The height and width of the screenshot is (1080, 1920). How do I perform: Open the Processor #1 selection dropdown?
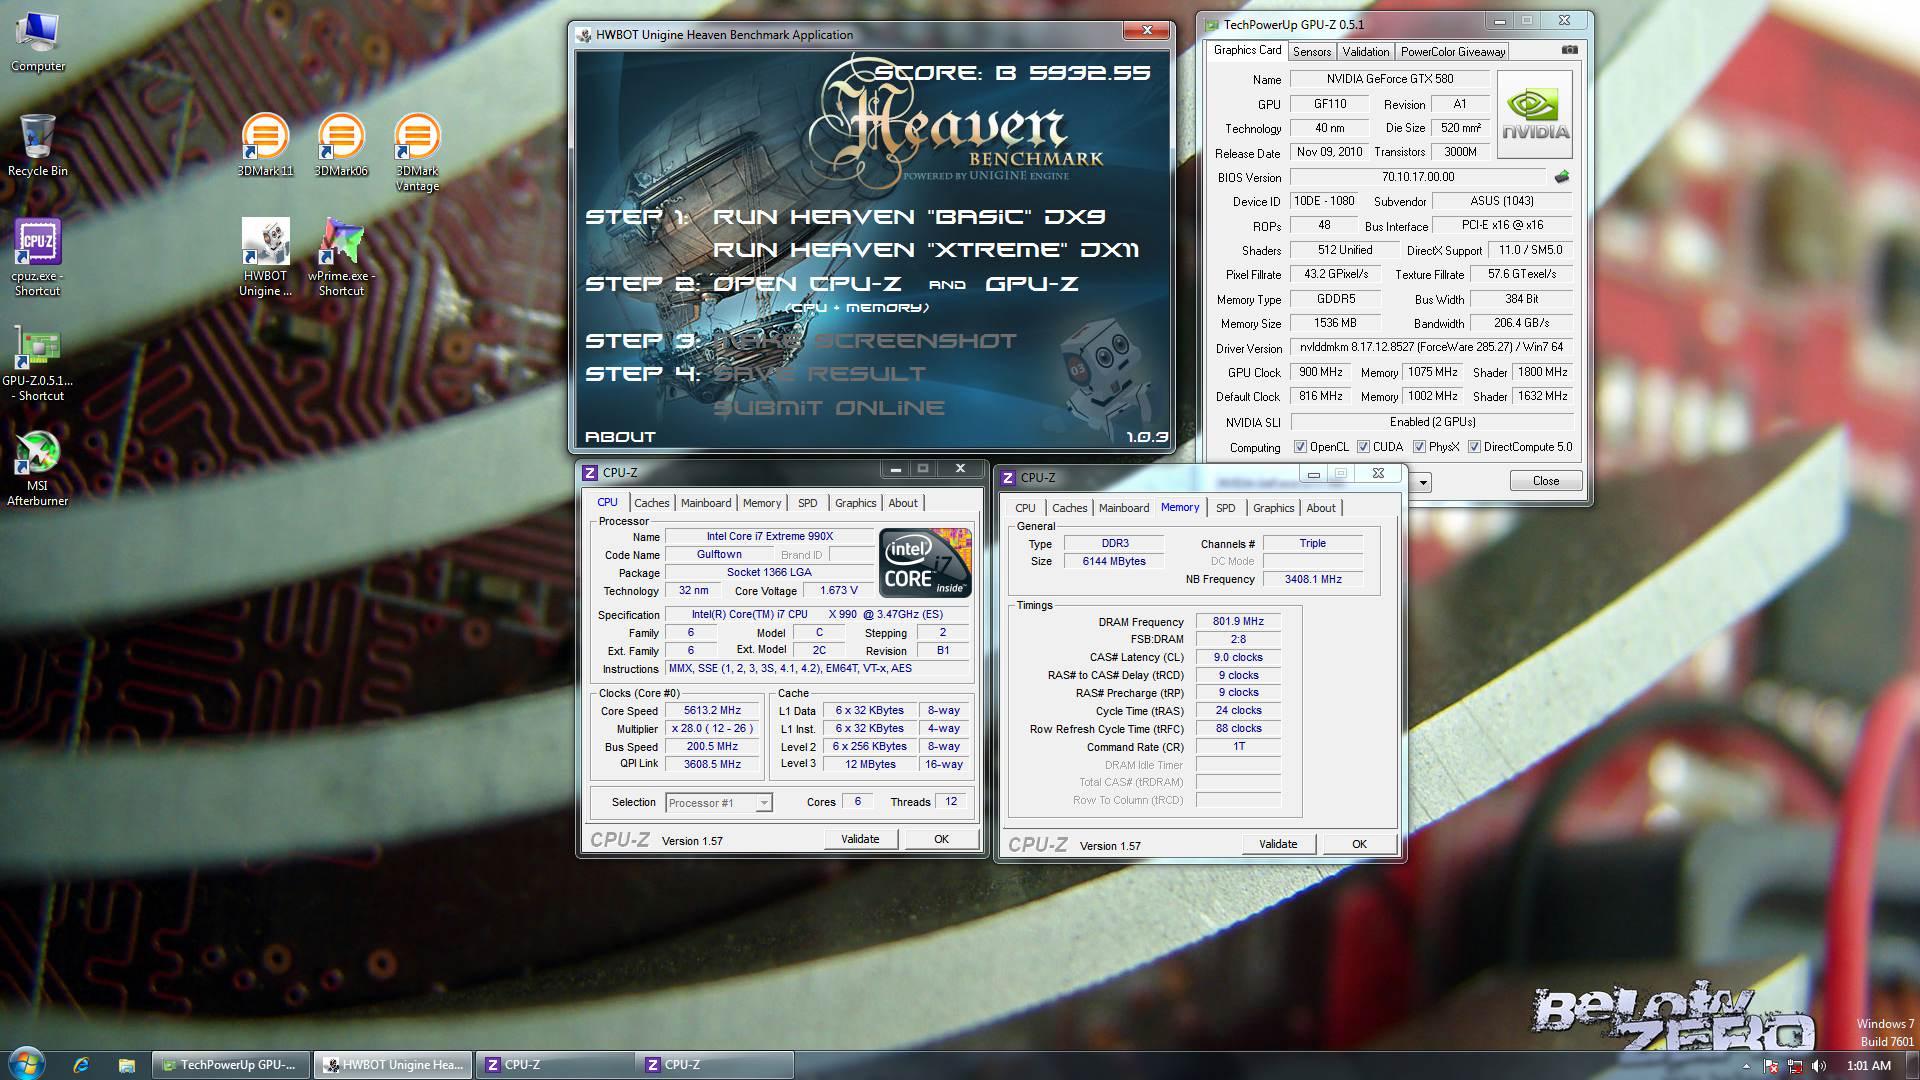point(718,803)
